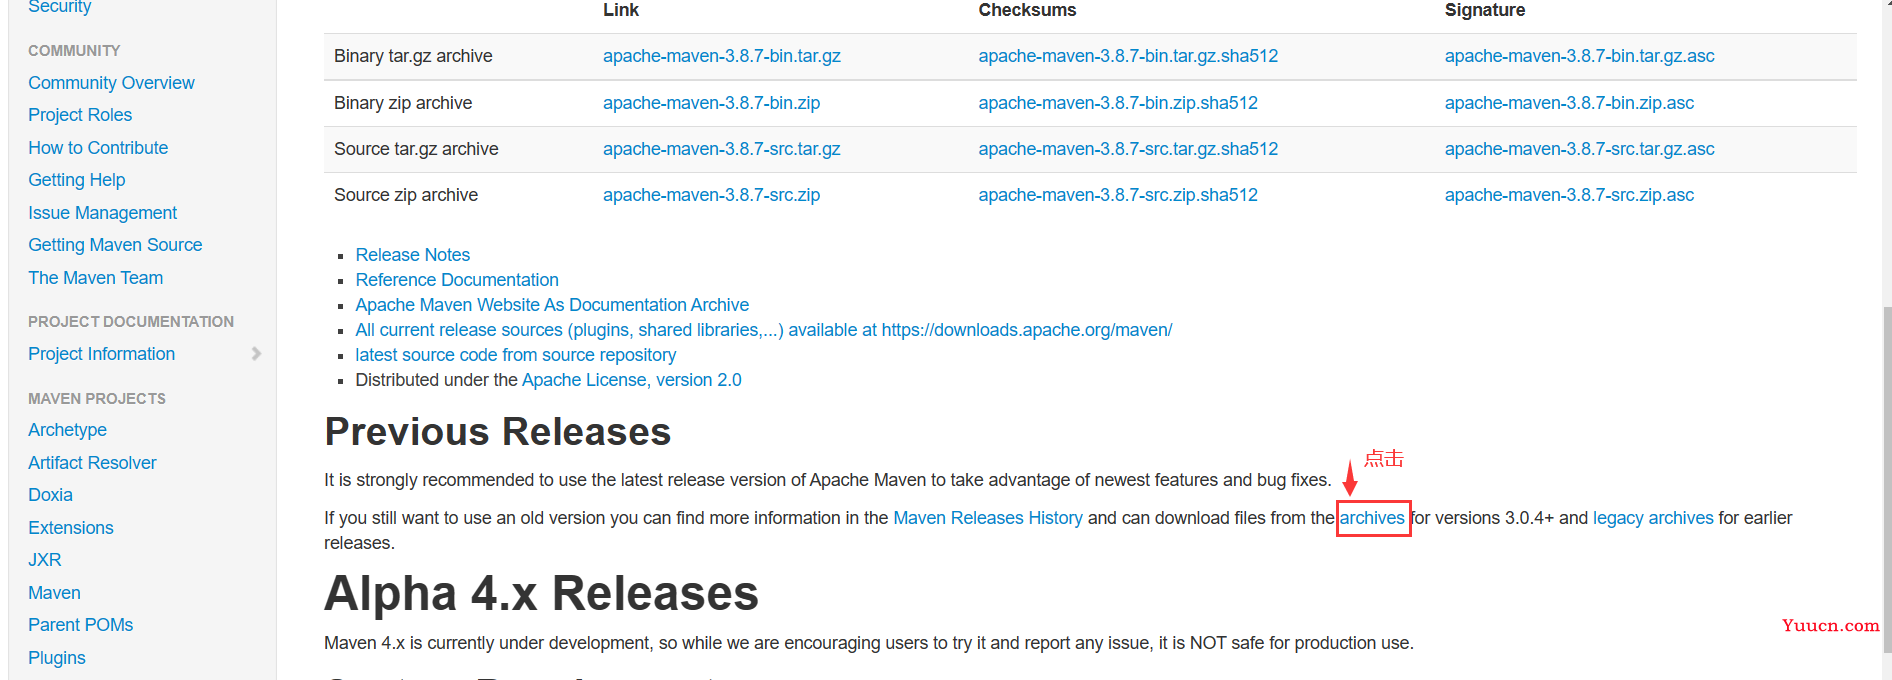Open Community Overview sidebar link
Viewport: 1892px width, 680px height.
click(x=111, y=83)
